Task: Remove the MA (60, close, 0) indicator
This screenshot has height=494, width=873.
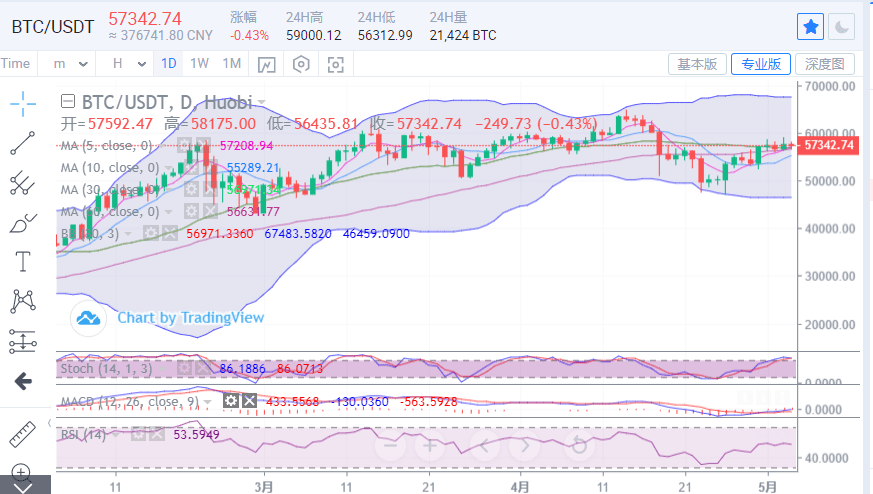Action: tap(210, 212)
